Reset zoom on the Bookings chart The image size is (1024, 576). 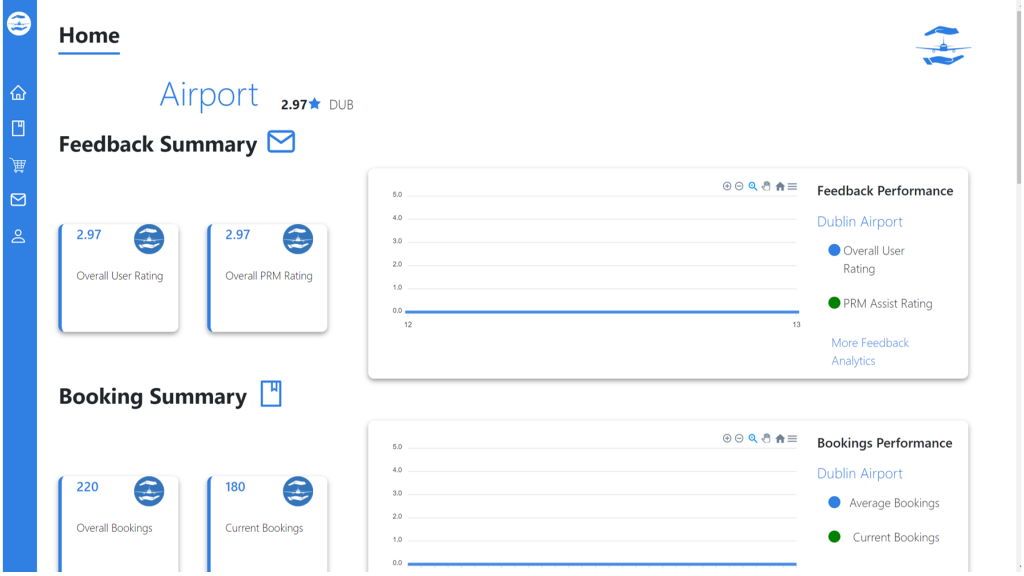[x=780, y=438]
